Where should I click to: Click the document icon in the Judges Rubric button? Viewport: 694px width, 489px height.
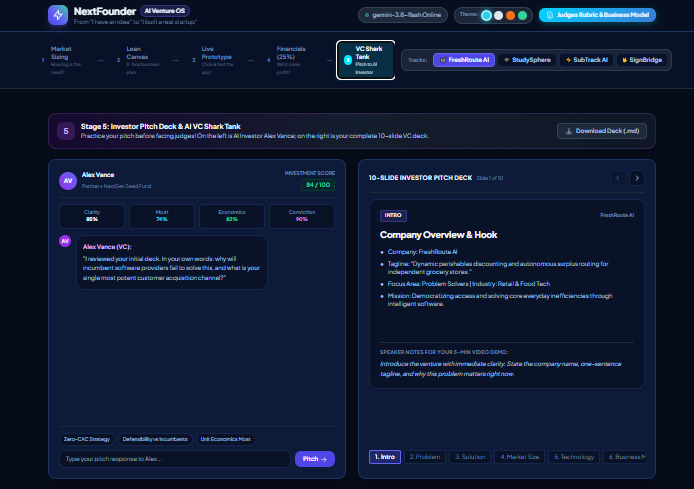pyautogui.click(x=550, y=15)
